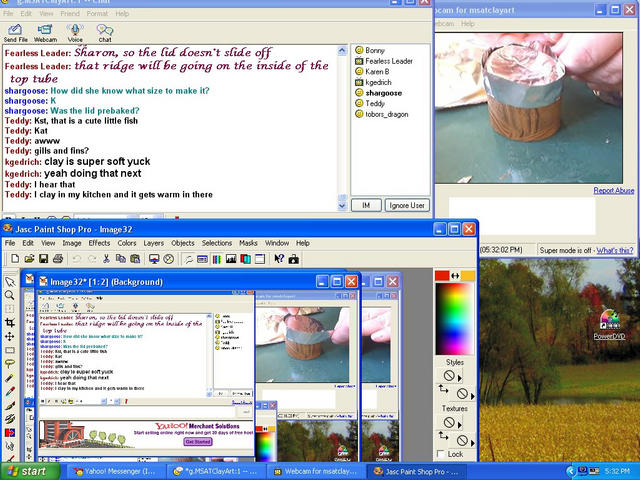Select user Bonny in chat list
The height and width of the screenshot is (480, 640).
[370, 51]
